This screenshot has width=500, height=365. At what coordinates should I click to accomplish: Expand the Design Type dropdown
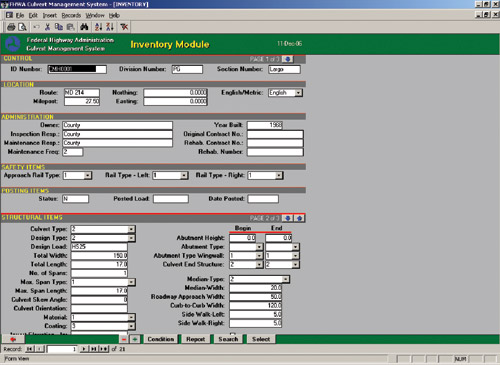pos(131,238)
